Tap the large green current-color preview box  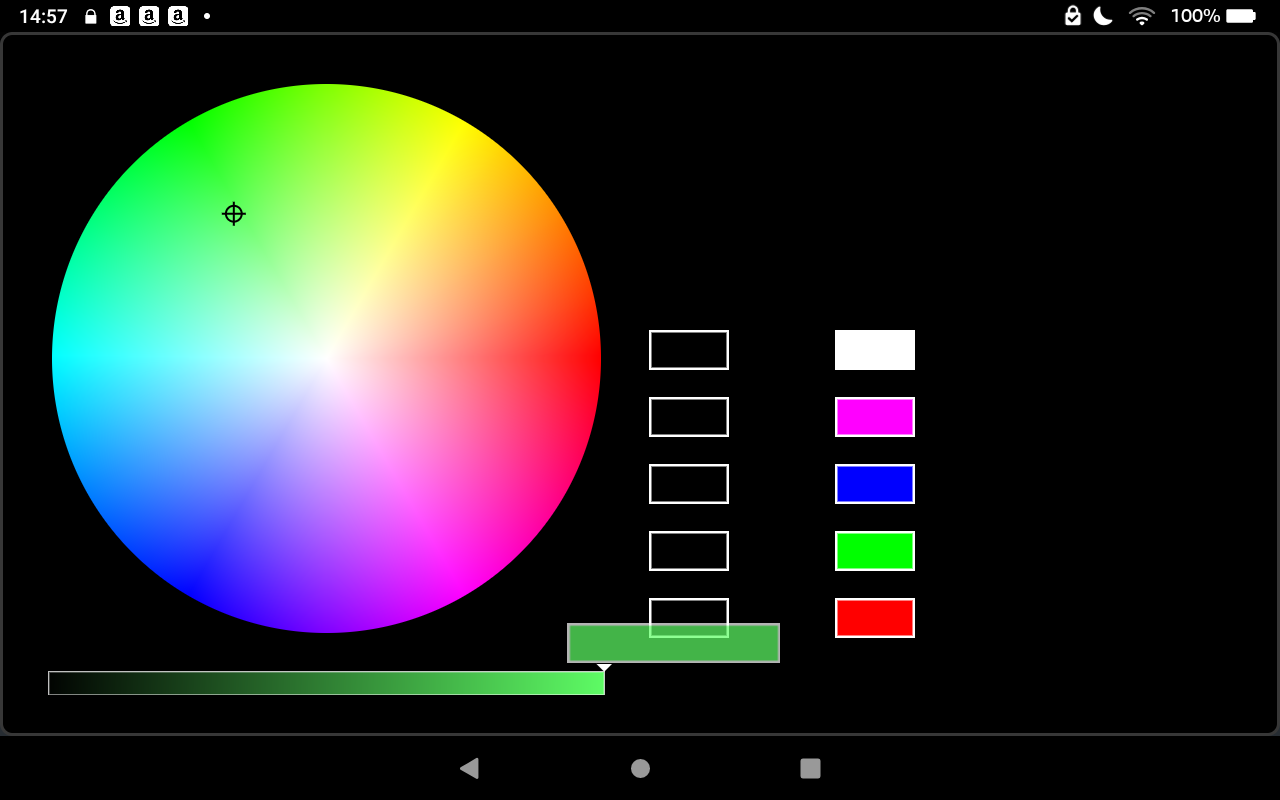(x=673, y=644)
